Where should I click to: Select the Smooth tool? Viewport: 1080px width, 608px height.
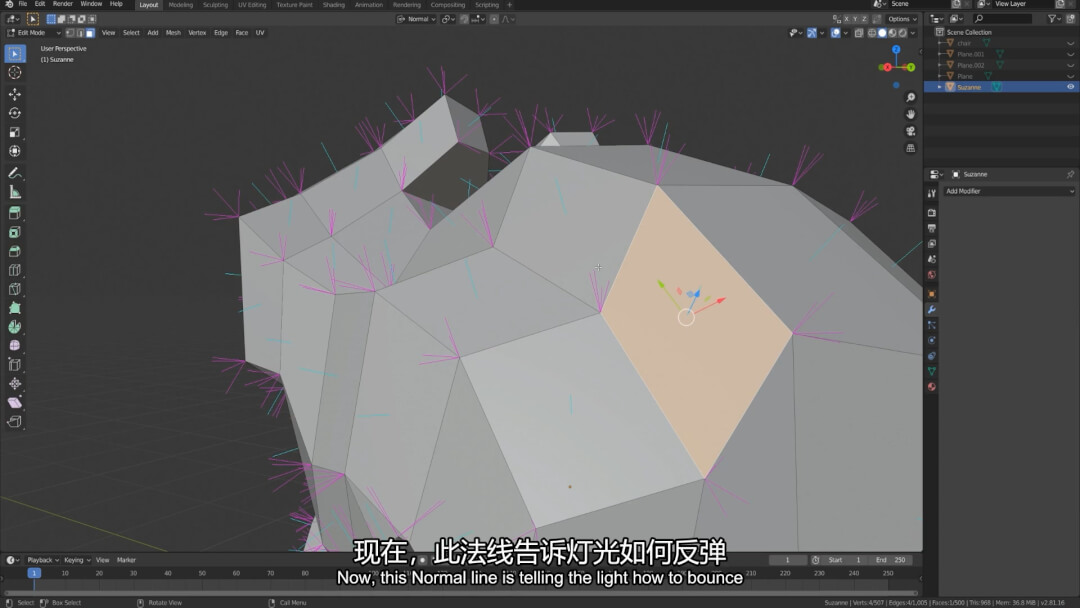point(14,346)
